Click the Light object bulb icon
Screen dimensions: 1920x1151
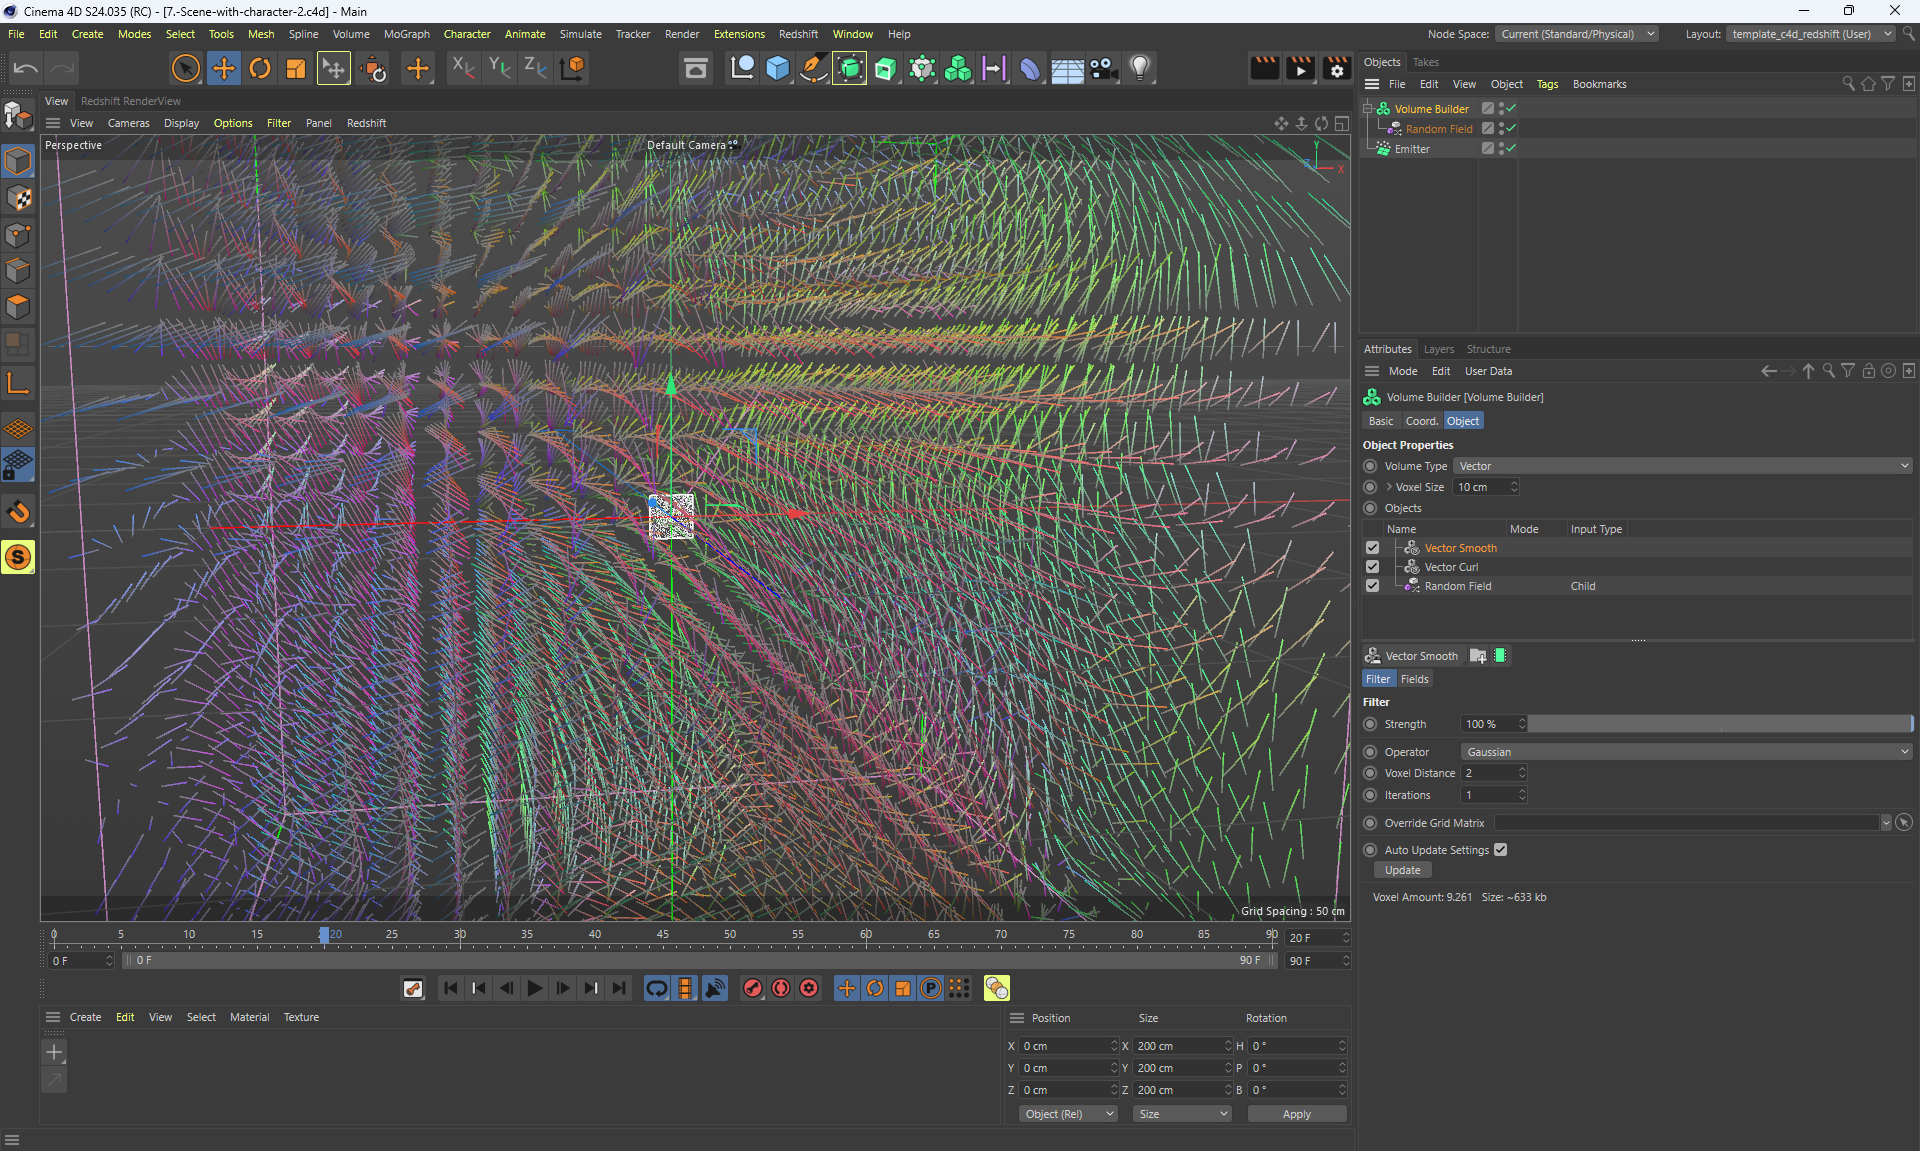tap(1140, 68)
